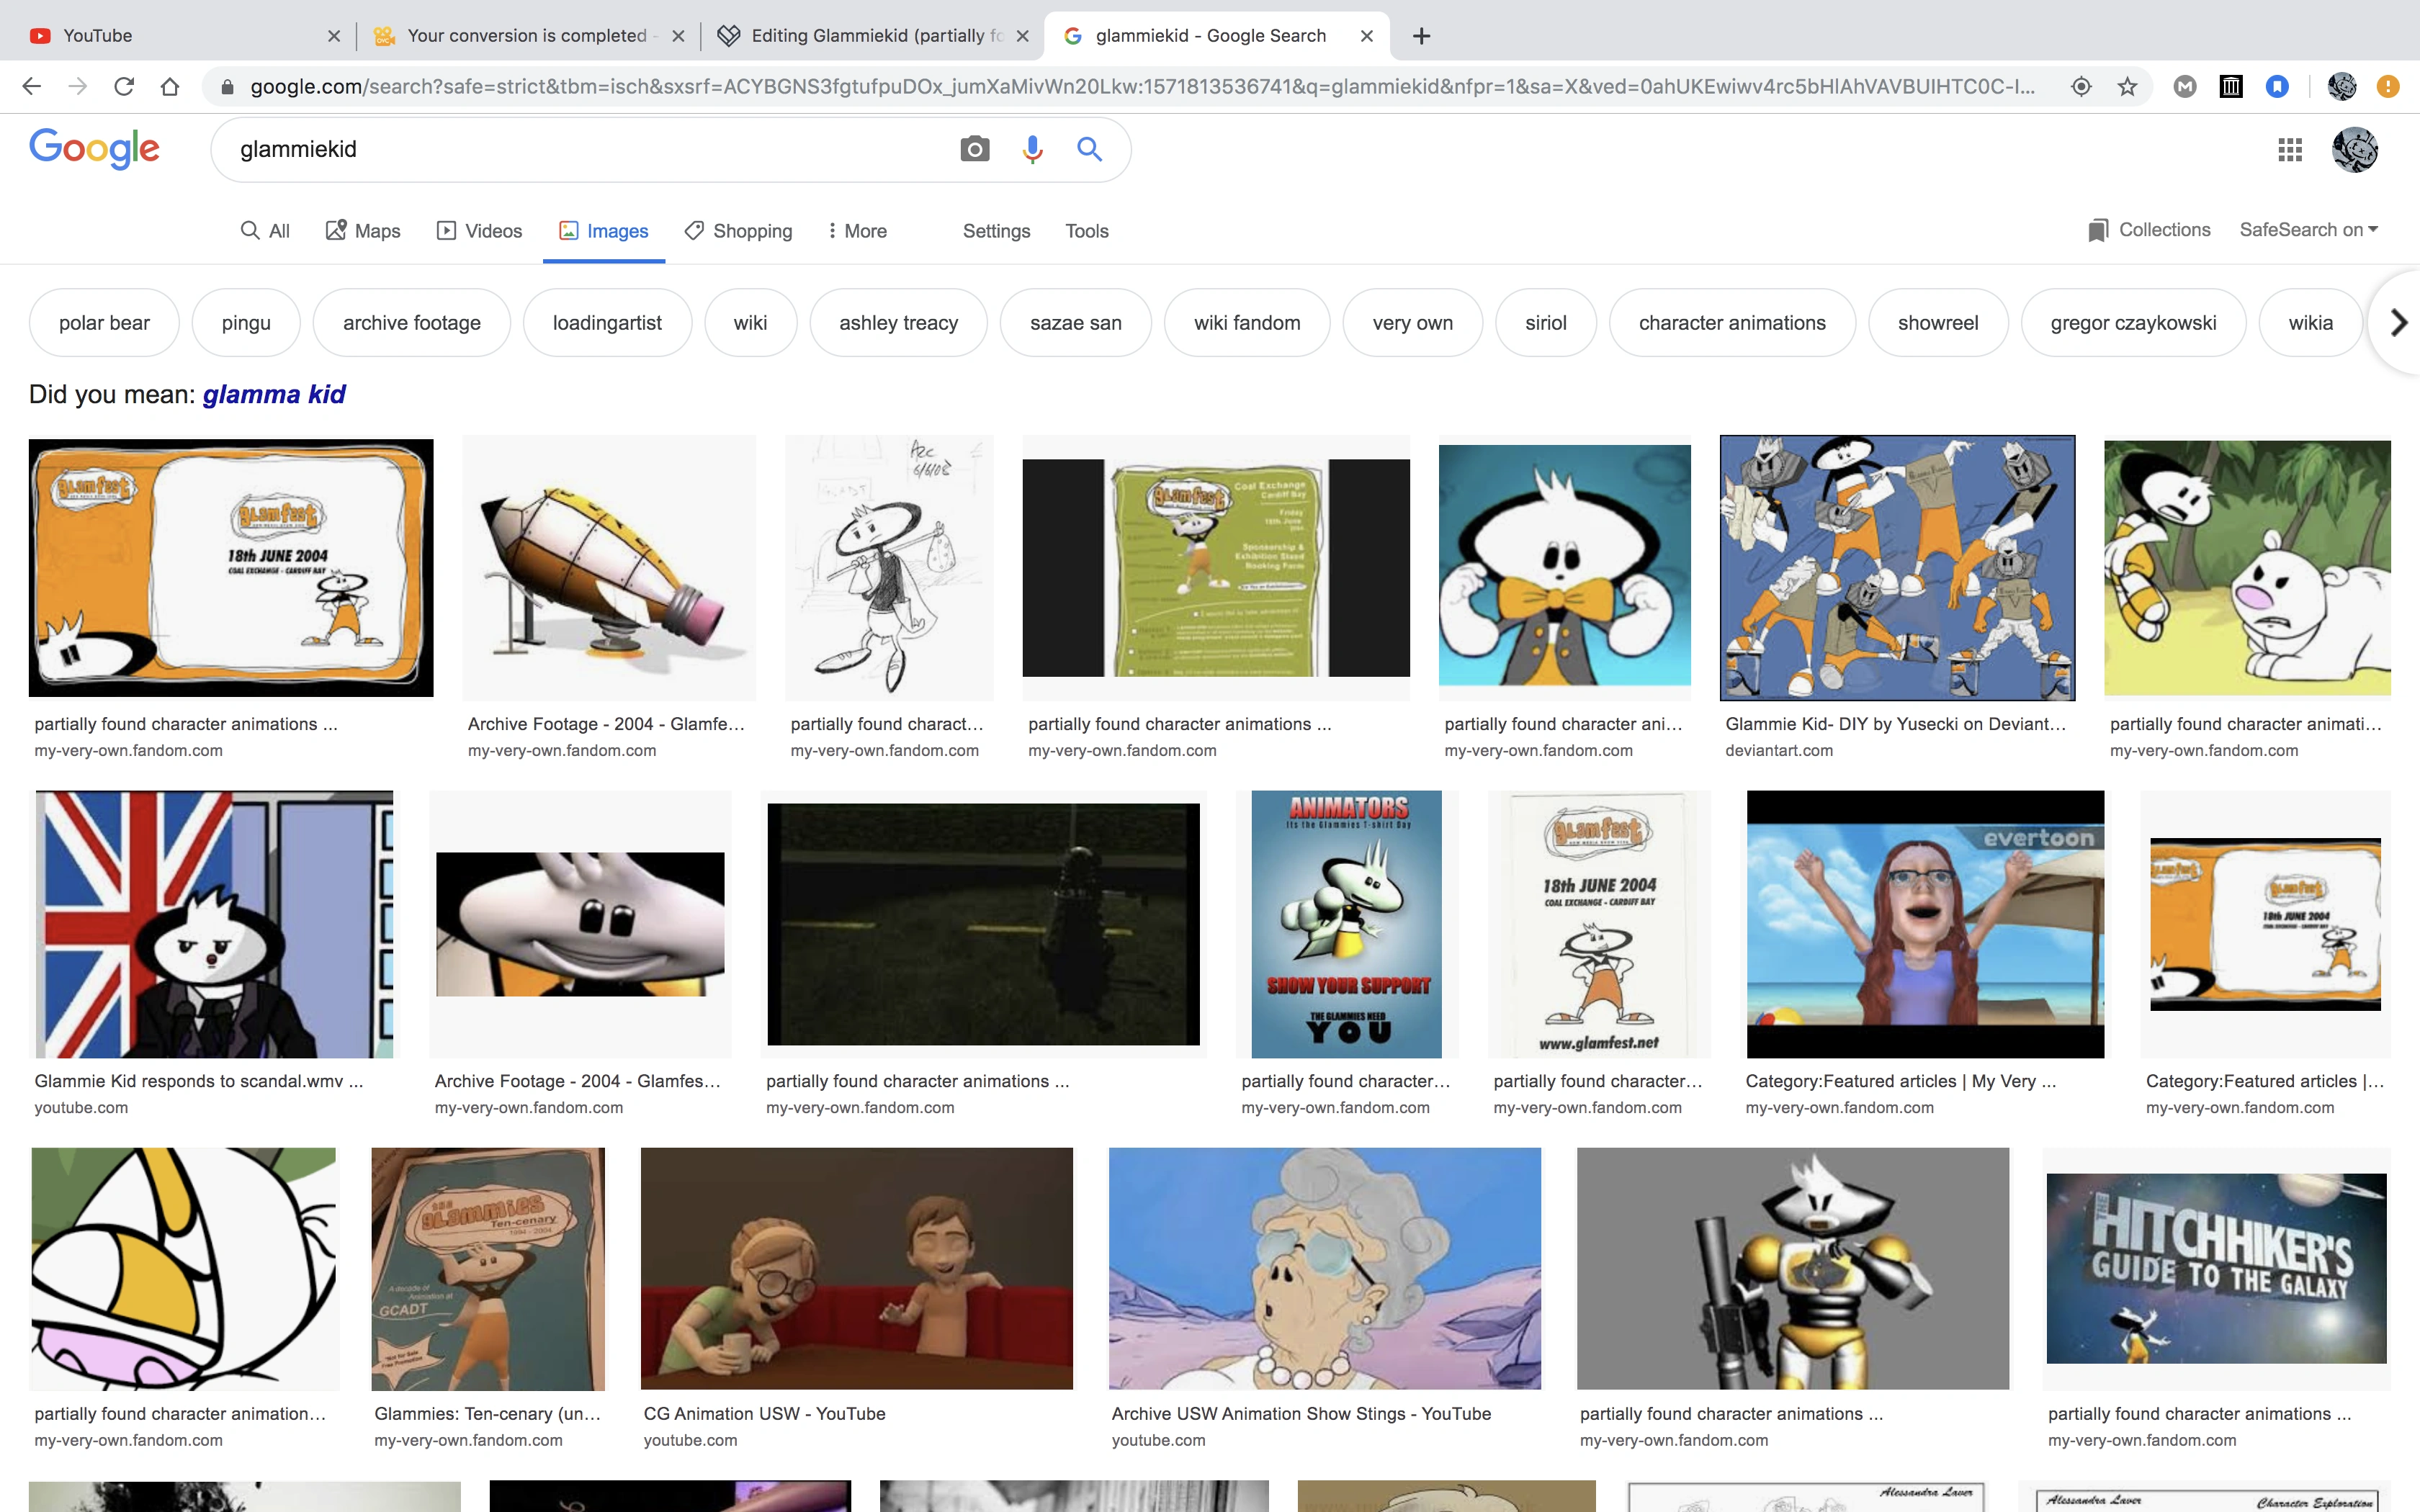Switch to the Videos search tab
Screen dimensions: 2420x1512
(480, 231)
